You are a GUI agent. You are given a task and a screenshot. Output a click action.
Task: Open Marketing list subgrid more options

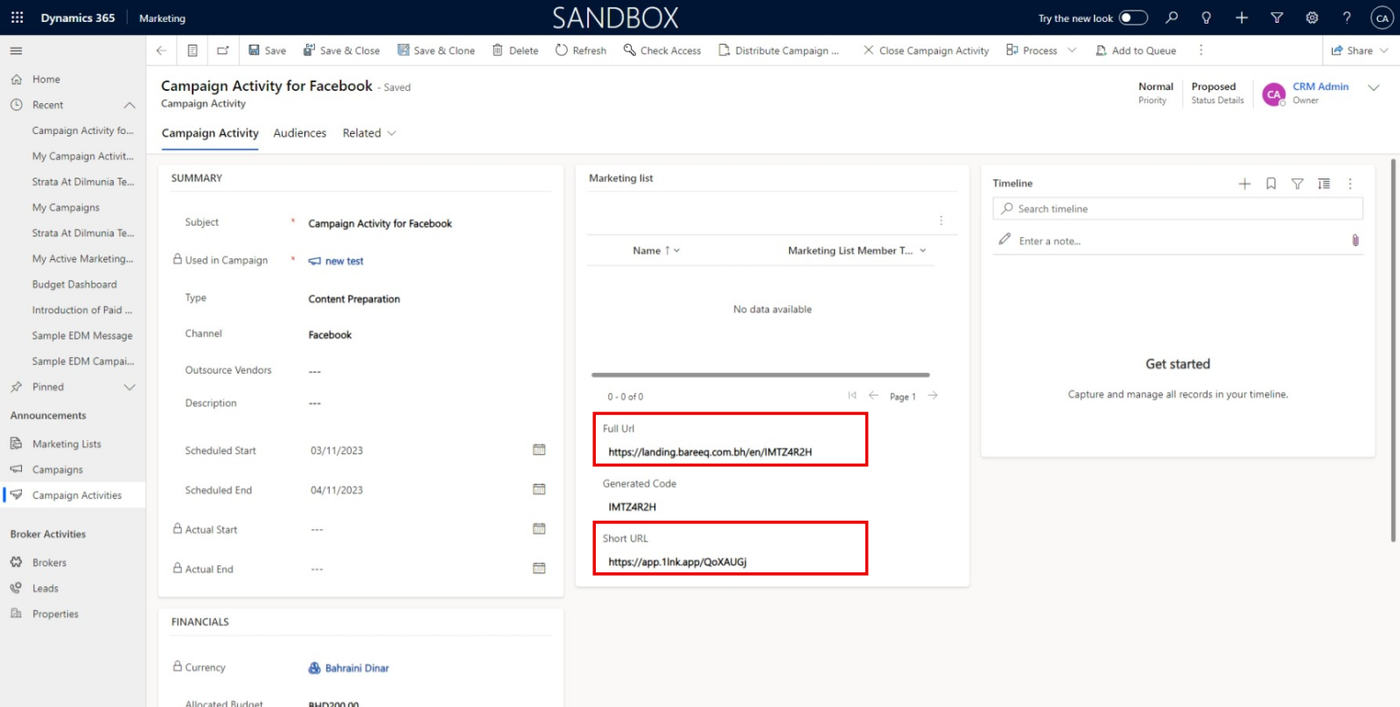941,221
